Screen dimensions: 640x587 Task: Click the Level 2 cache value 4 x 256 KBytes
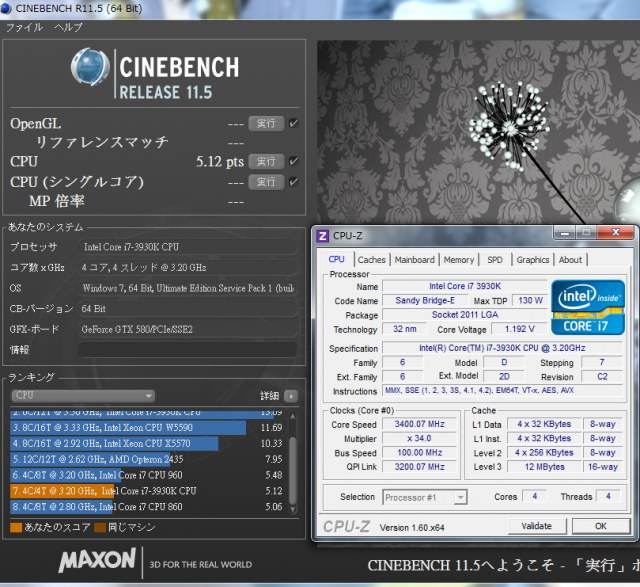pyautogui.click(x=544, y=453)
